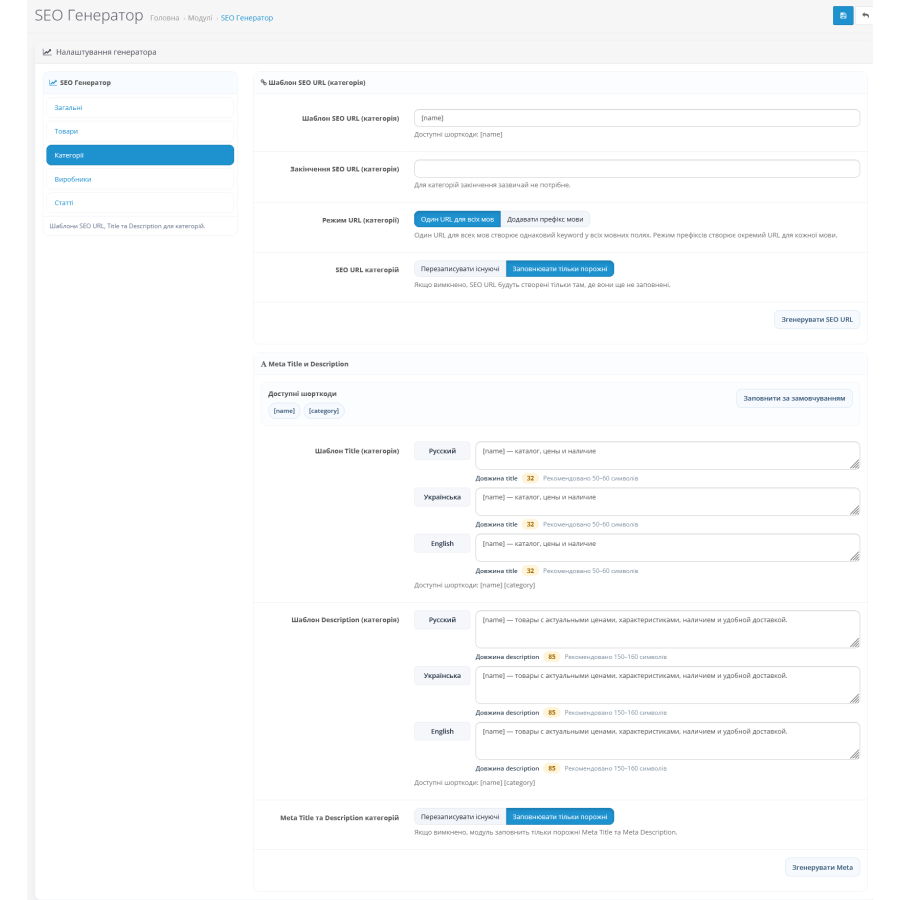Image resolution: width=900 pixels, height=900 pixels.
Task: Switch to Статті sidebar tab
Action: [x=140, y=203]
